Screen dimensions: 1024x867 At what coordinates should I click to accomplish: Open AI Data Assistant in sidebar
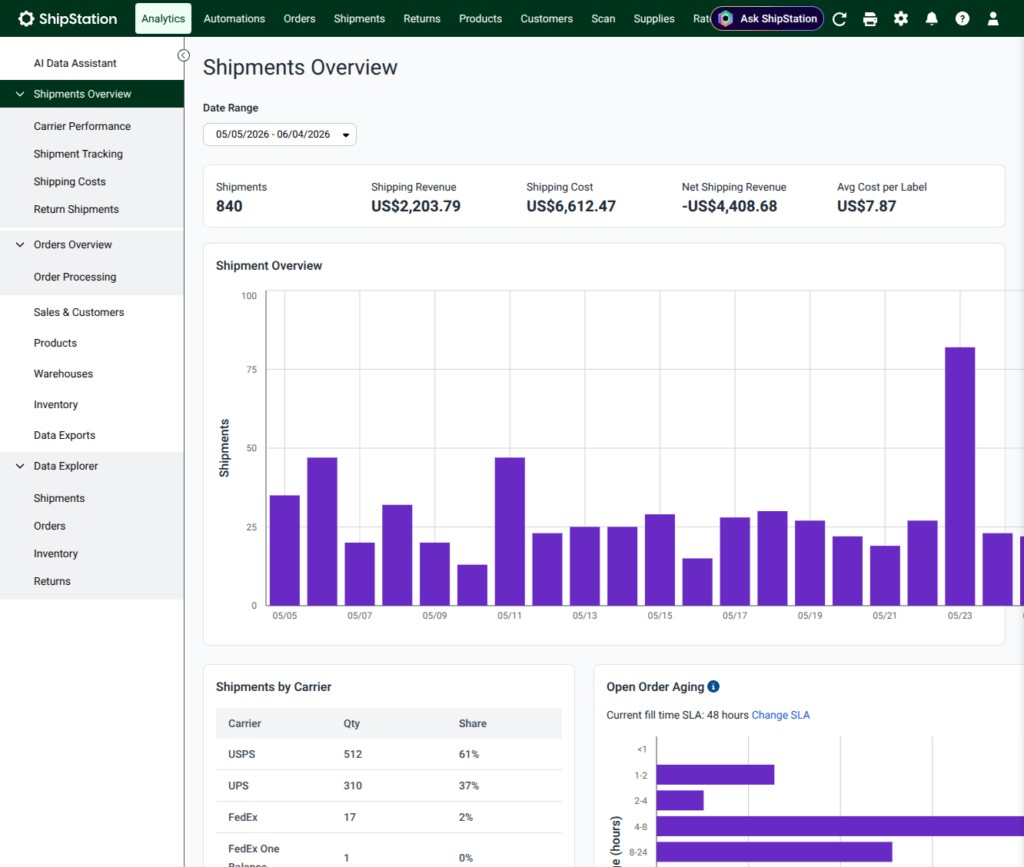pos(75,63)
